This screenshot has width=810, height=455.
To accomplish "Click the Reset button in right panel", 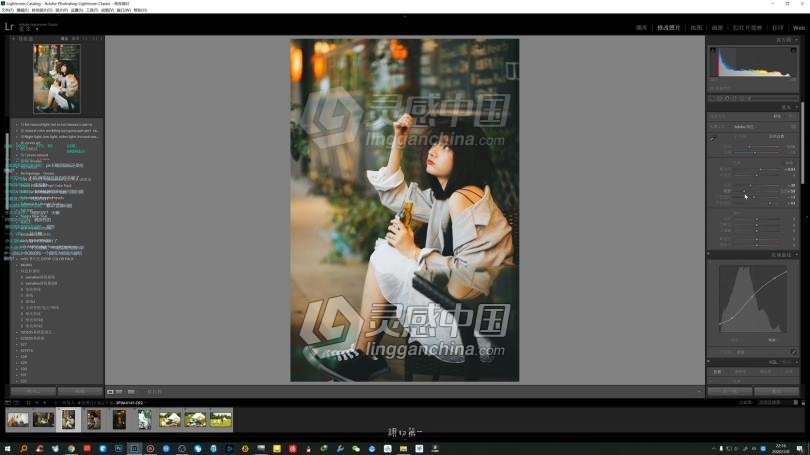I will (x=776, y=391).
